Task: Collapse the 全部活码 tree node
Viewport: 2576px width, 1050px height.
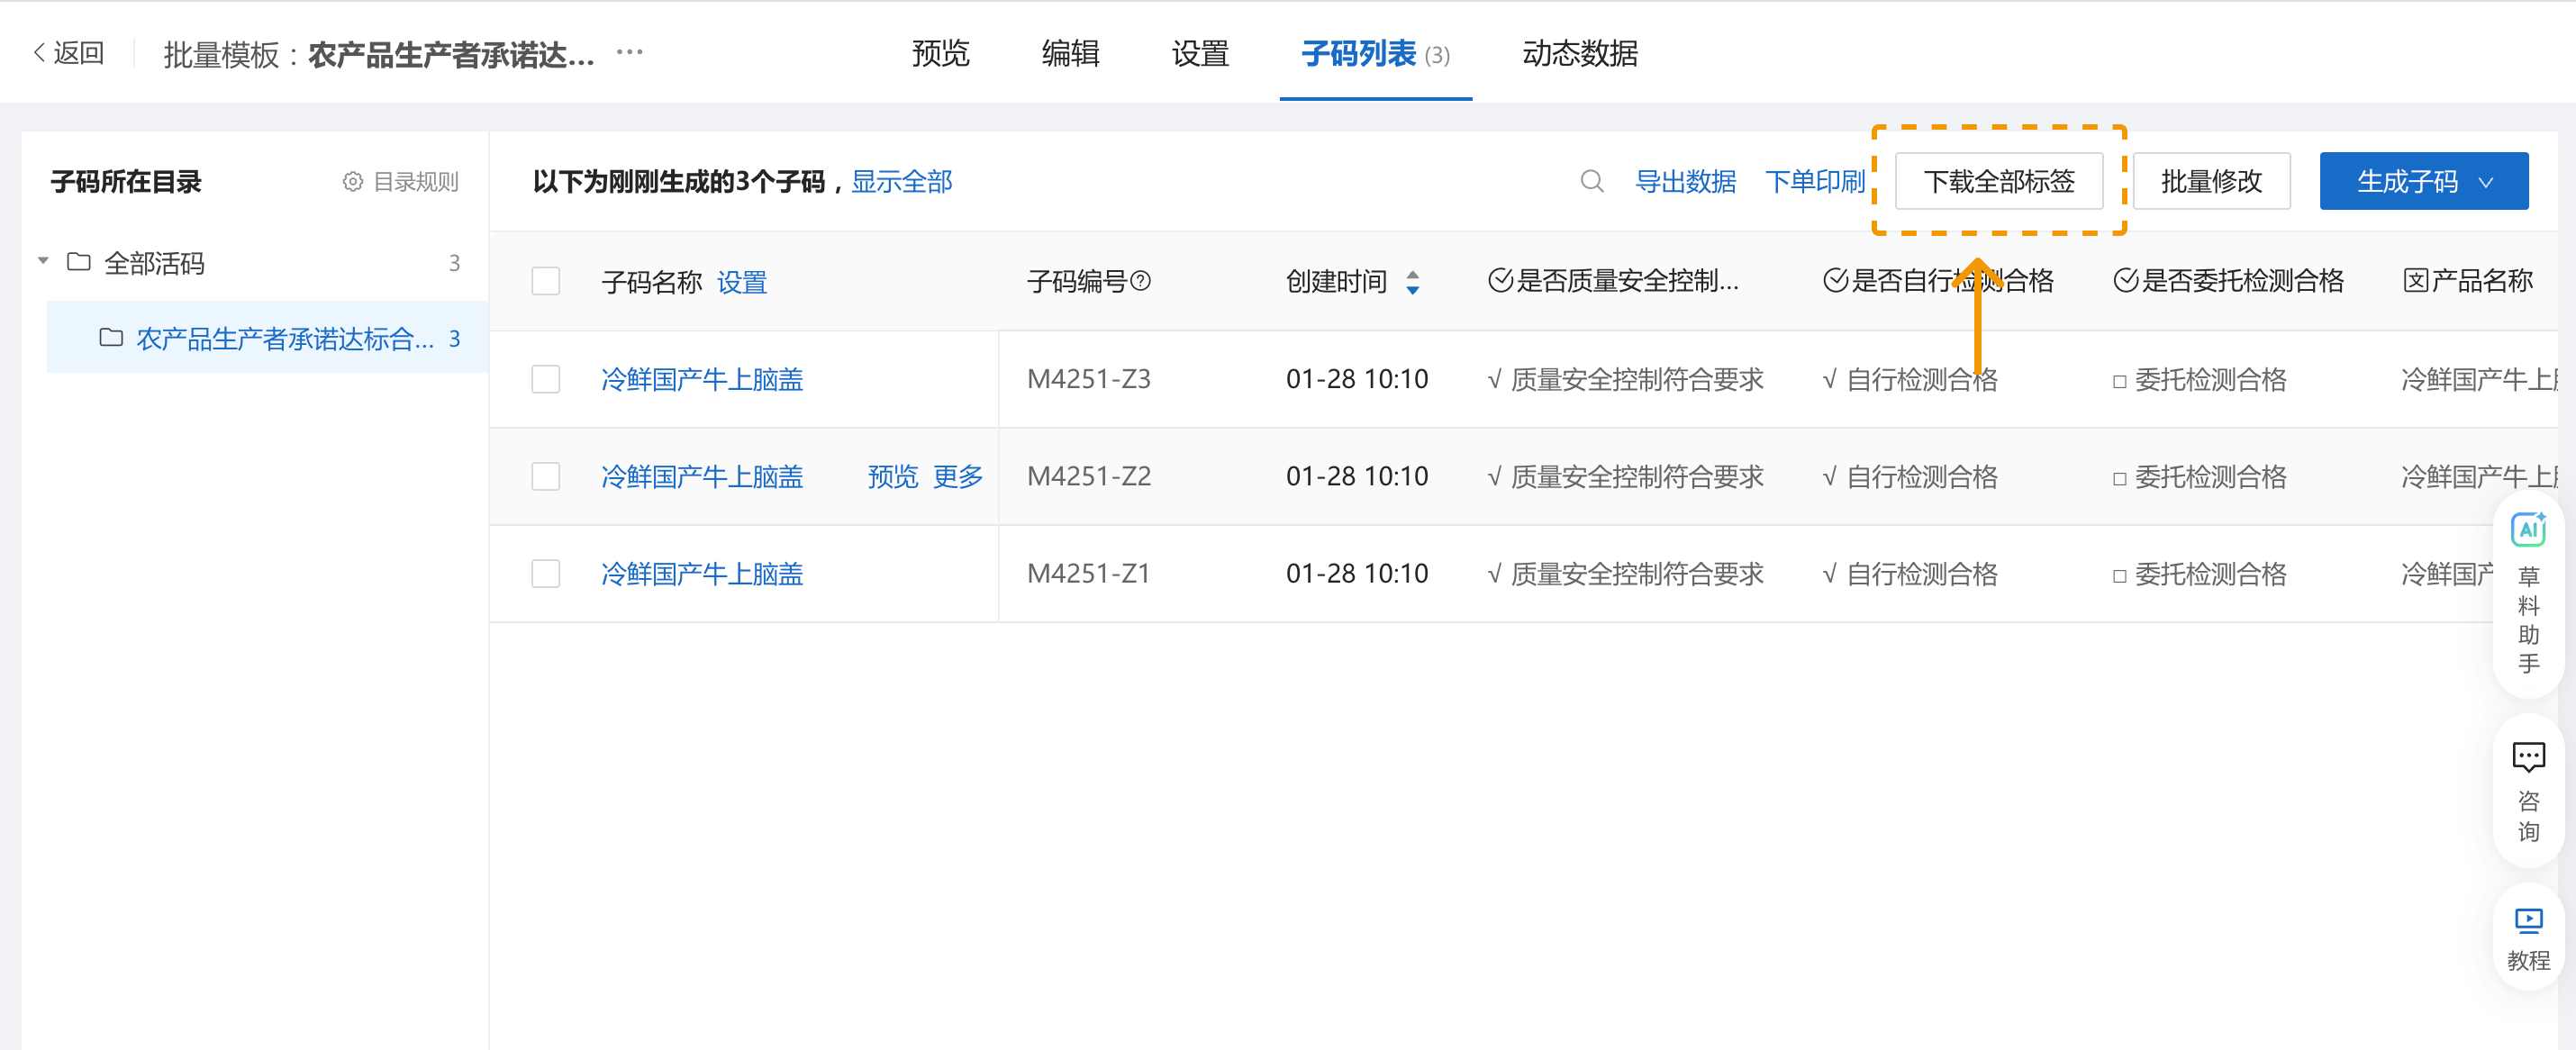Action: 43,260
